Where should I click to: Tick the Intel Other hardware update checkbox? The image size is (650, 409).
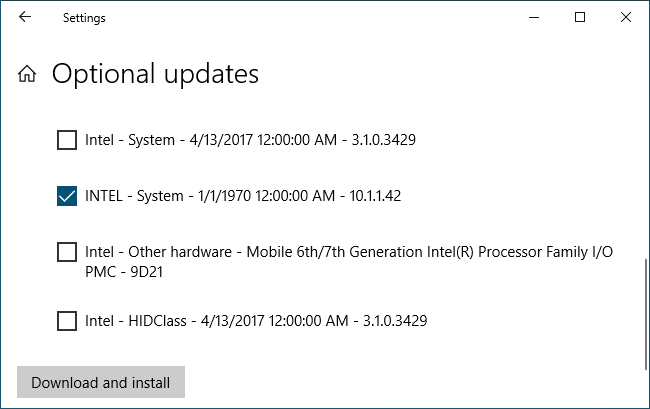click(67, 252)
